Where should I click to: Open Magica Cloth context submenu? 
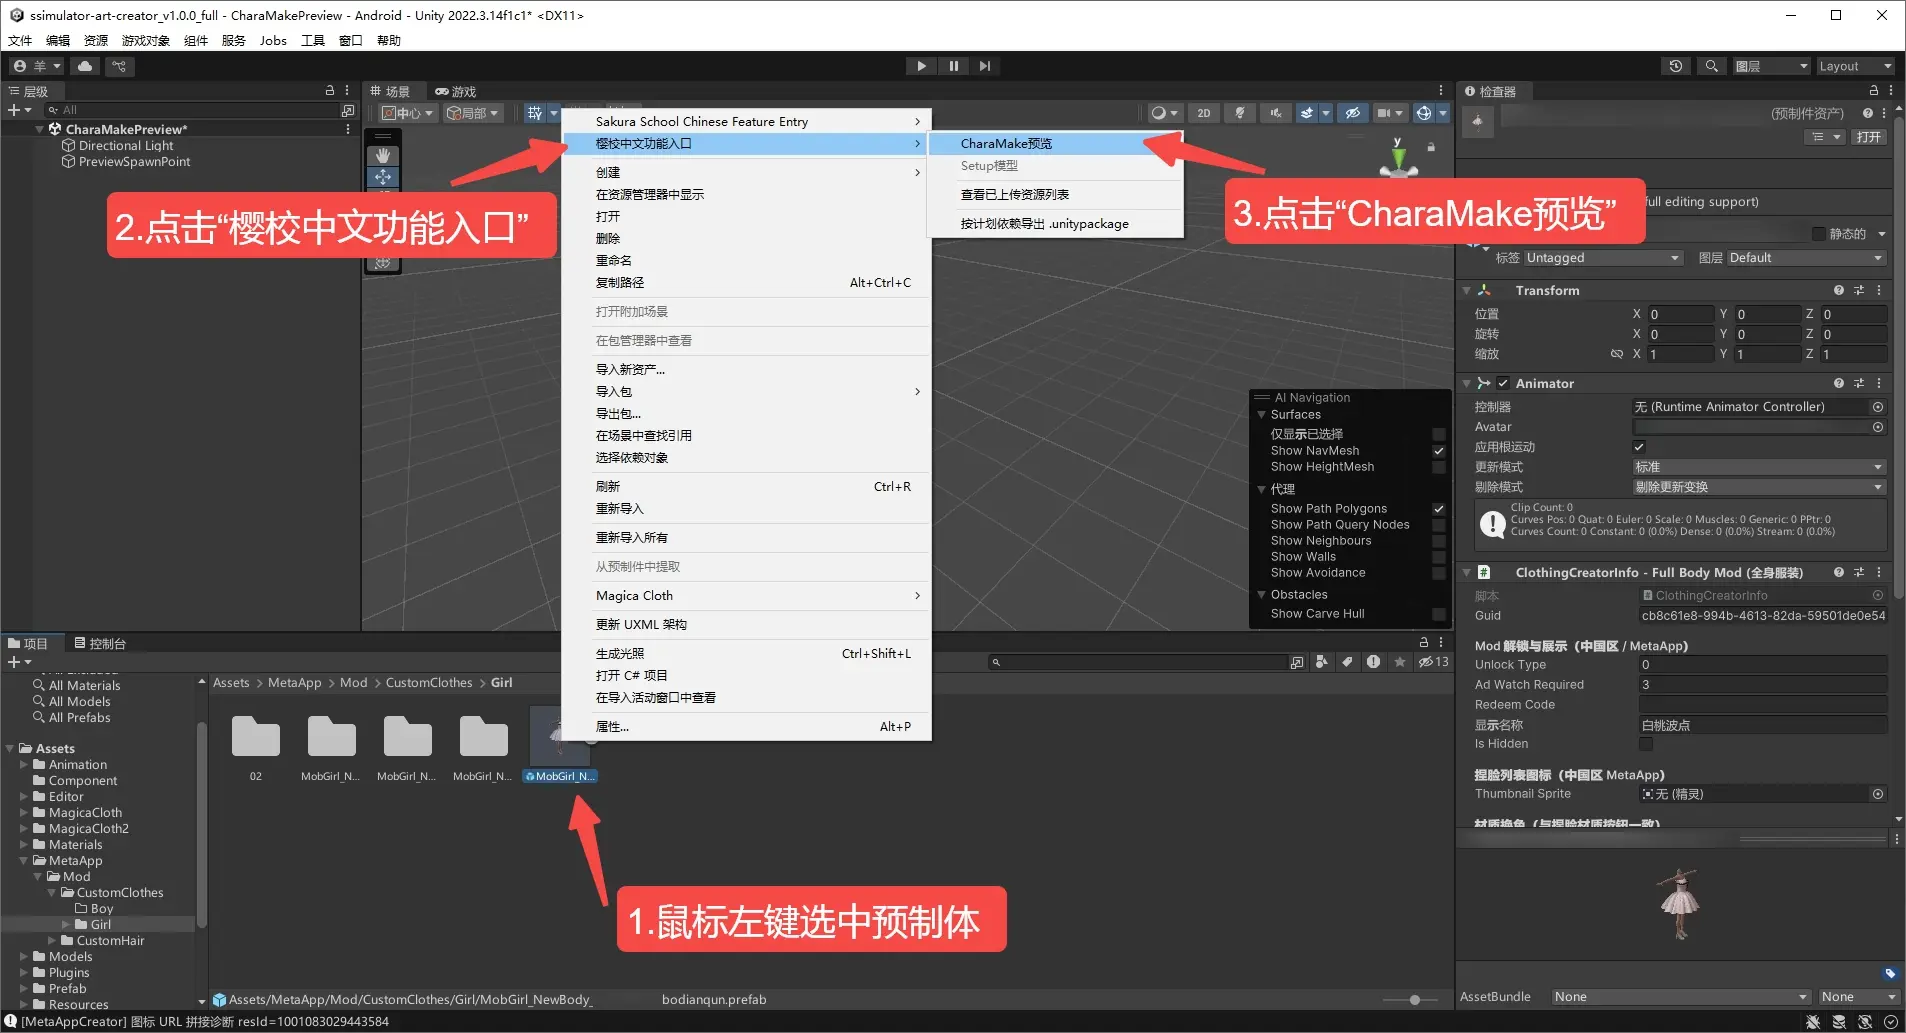pyautogui.click(x=746, y=596)
